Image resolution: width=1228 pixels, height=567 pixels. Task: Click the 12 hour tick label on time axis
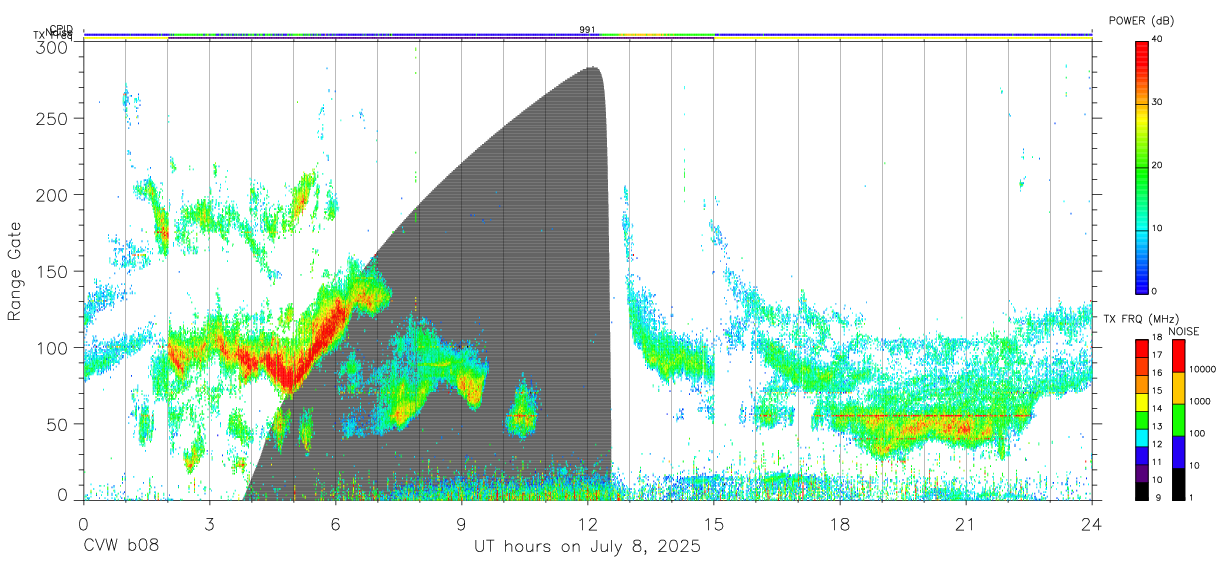pyautogui.click(x=588, y=523)
